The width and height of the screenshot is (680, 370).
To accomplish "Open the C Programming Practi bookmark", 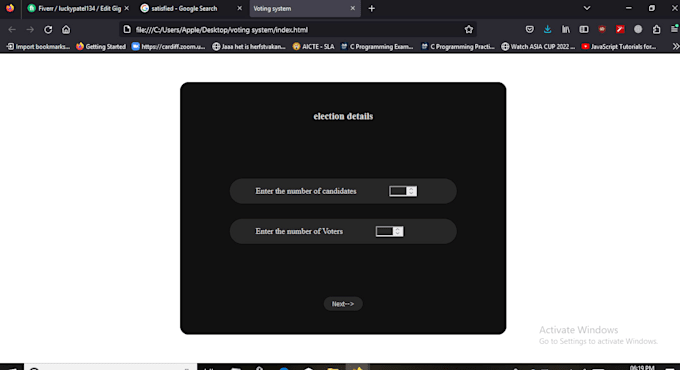I will 458,46.
